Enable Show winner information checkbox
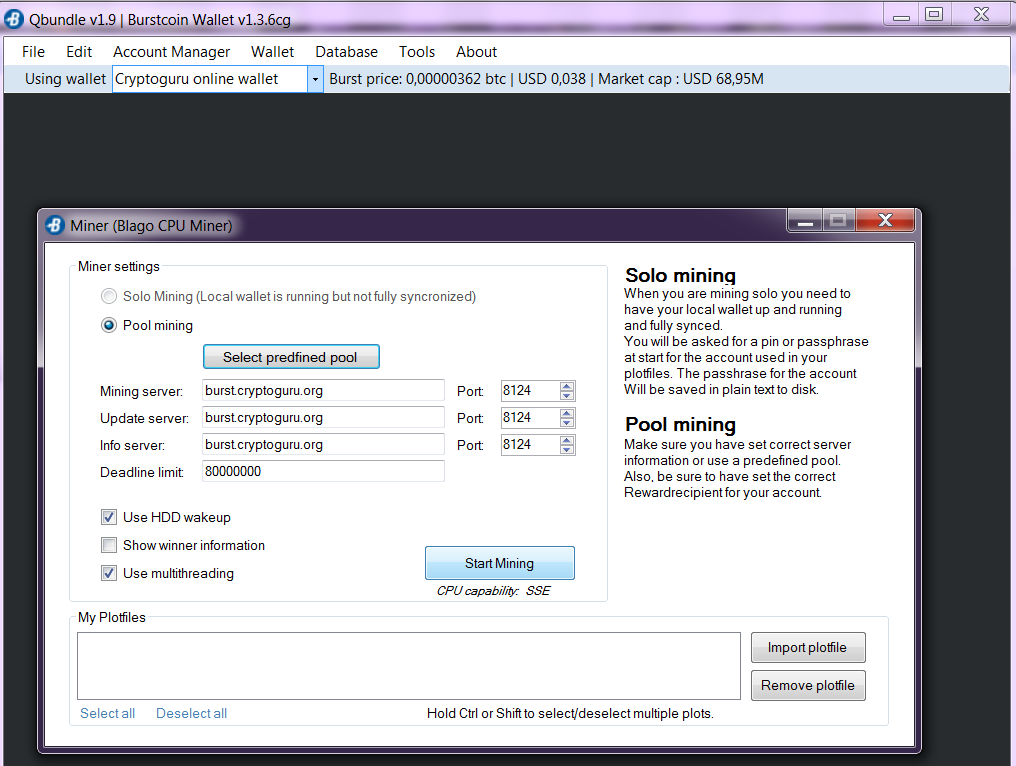The width and height of the screenshot is (1016, 766). pyautogui.click(x=109, y=545)
